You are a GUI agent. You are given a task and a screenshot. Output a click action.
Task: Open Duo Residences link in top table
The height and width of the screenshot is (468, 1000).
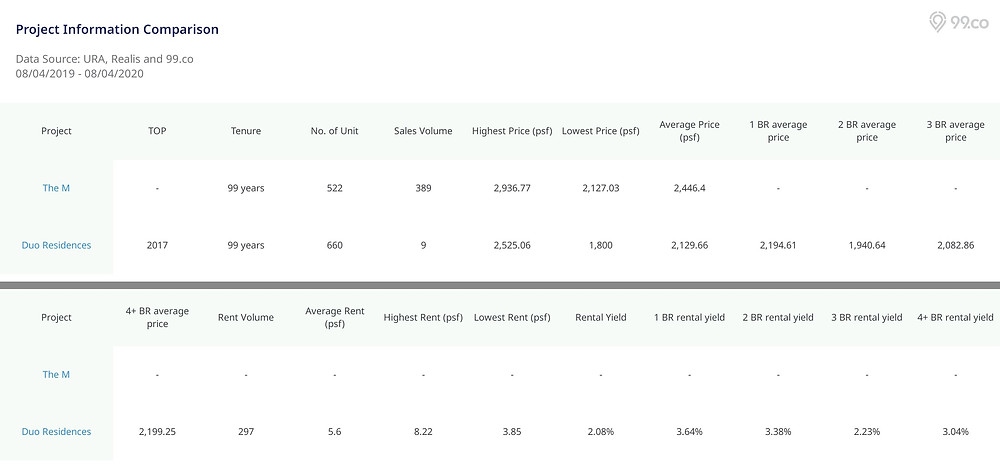point(56,245)
